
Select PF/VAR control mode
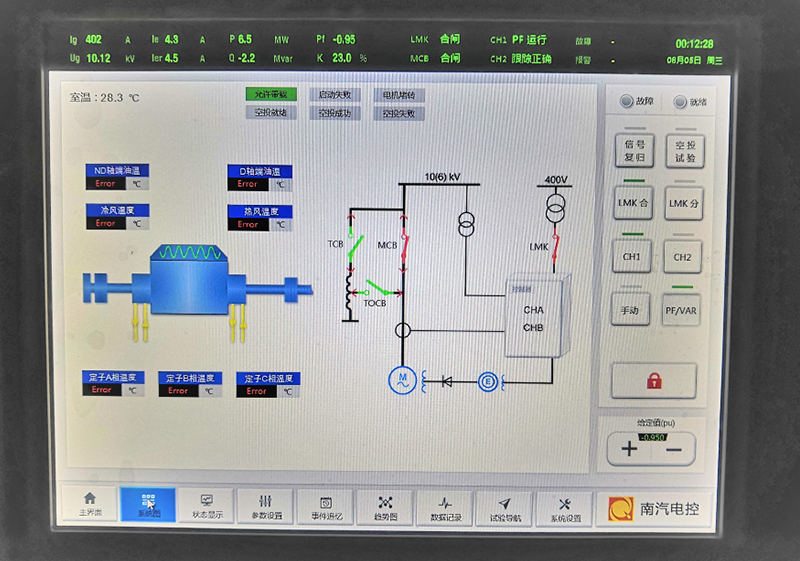(x=682, y=311)
